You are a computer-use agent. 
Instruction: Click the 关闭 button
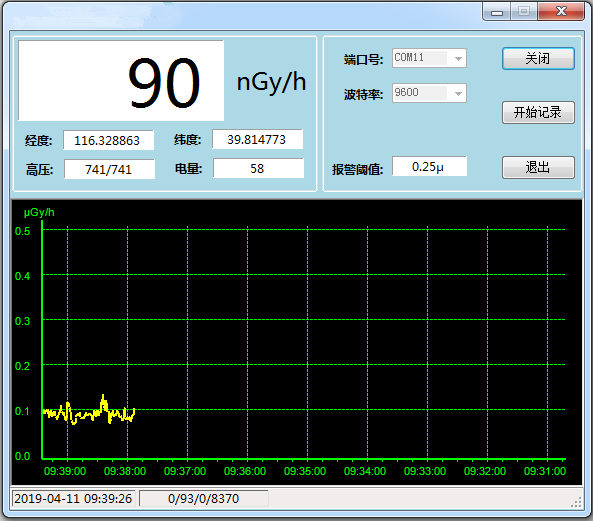click(x=538, y=59)
